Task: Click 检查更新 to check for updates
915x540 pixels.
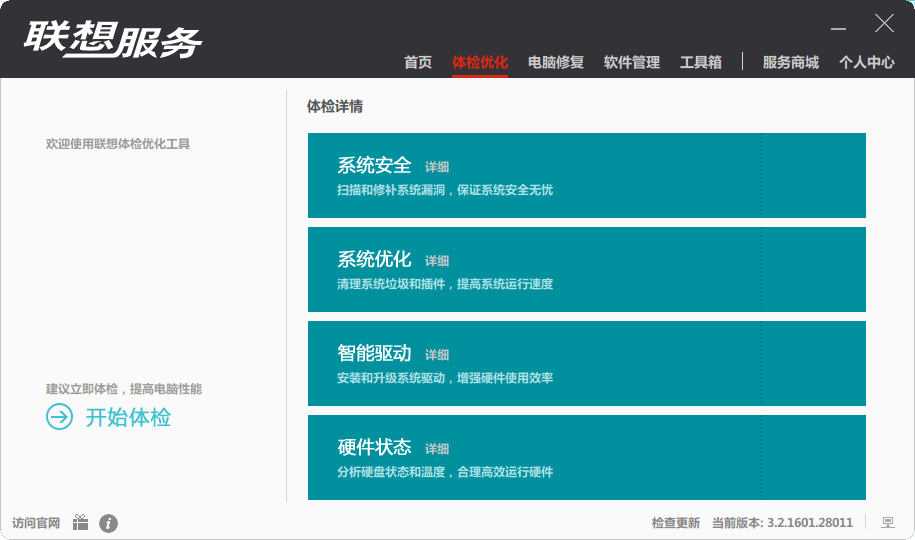Action: tap(676, 523)
